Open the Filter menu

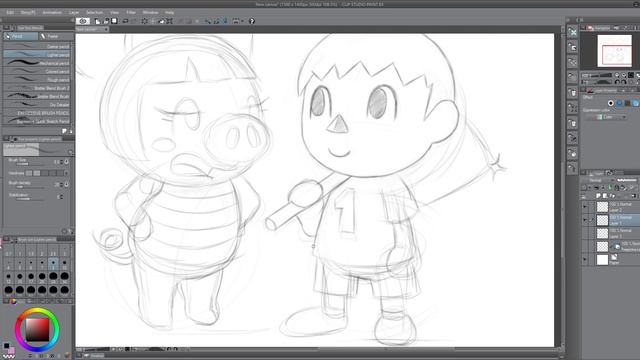point(131,13)
